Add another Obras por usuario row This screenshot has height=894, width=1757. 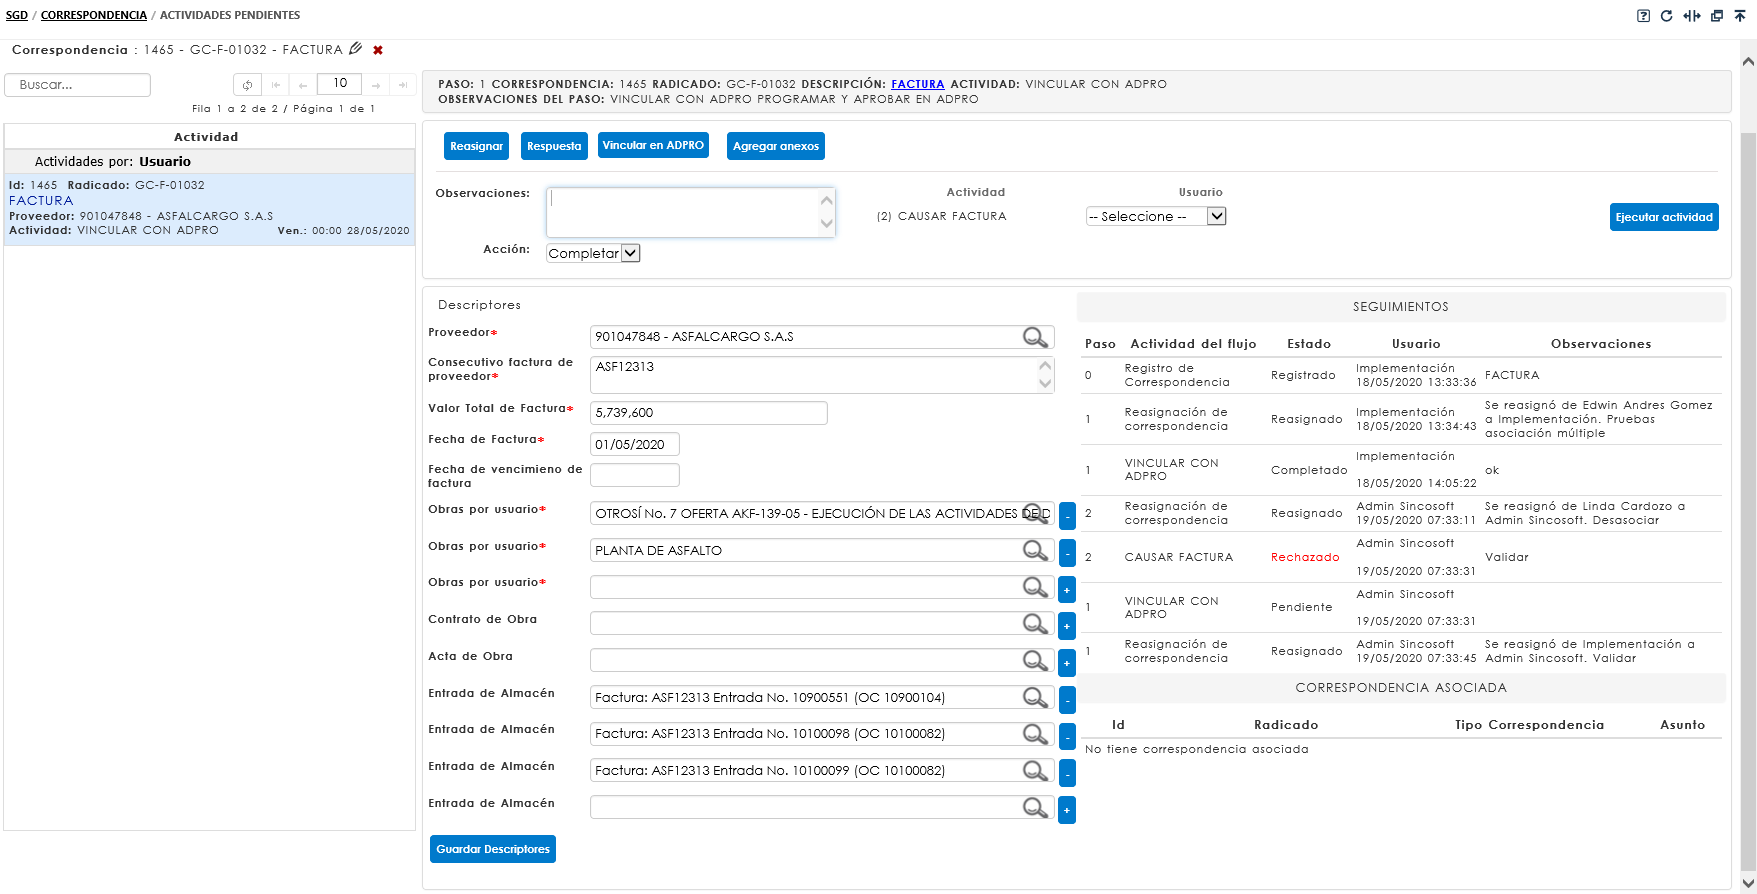(x=1067, y=589)
